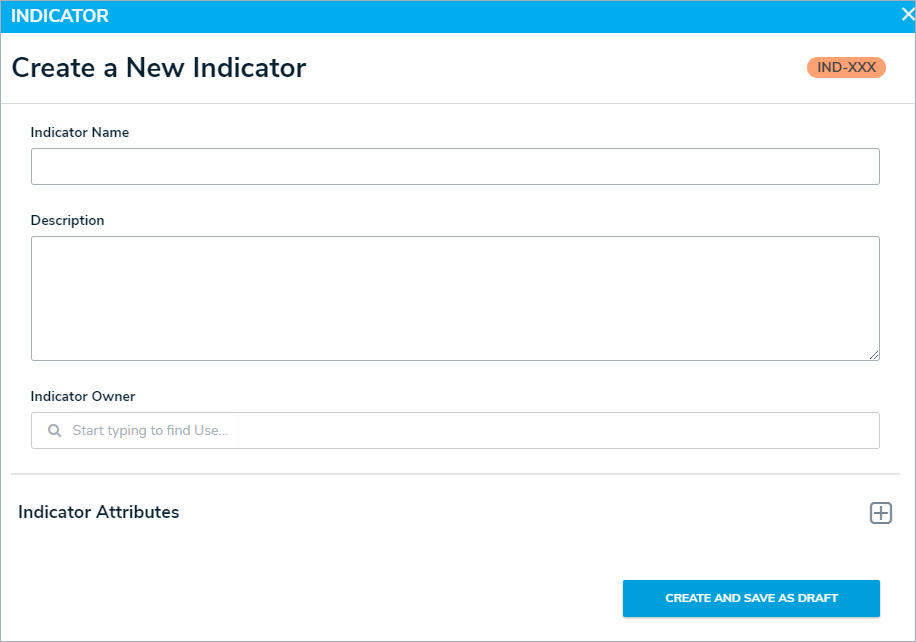Click inside the Description text area
Viewport: 916px width, 642px height.
pyautogui.click(x=455, y=298)
